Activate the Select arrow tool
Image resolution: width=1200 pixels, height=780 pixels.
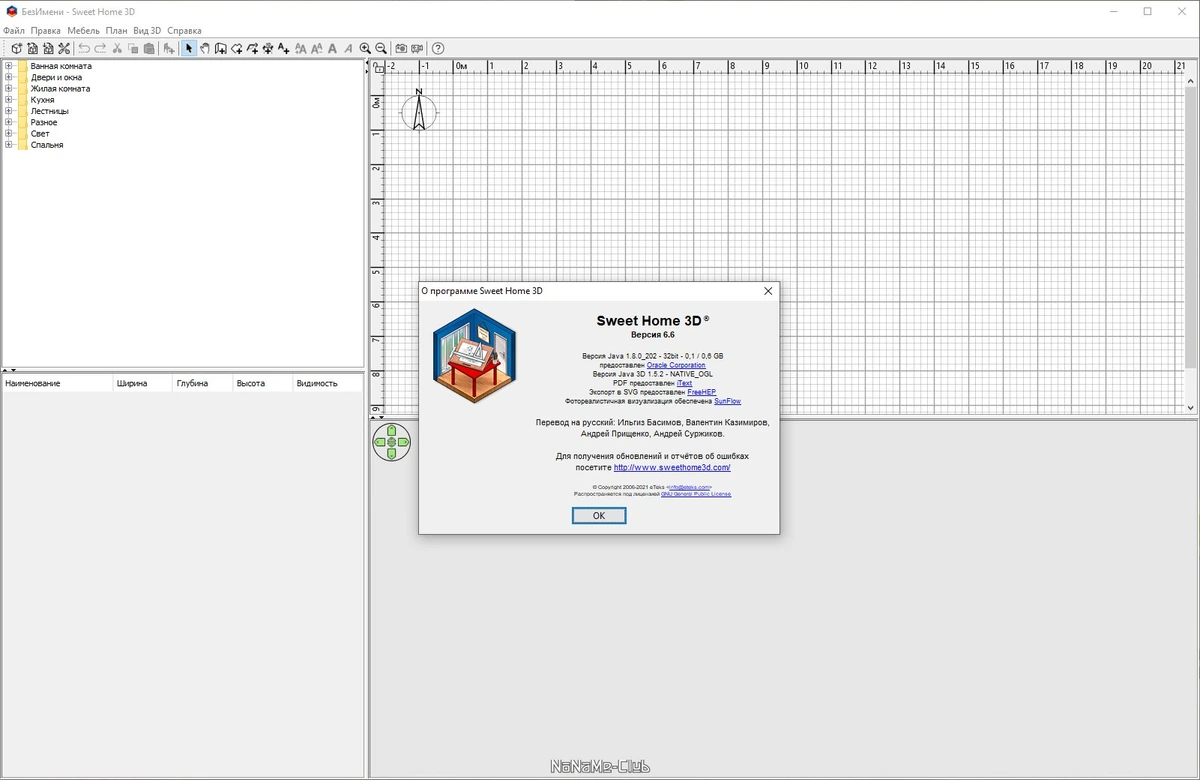[189, 48]
